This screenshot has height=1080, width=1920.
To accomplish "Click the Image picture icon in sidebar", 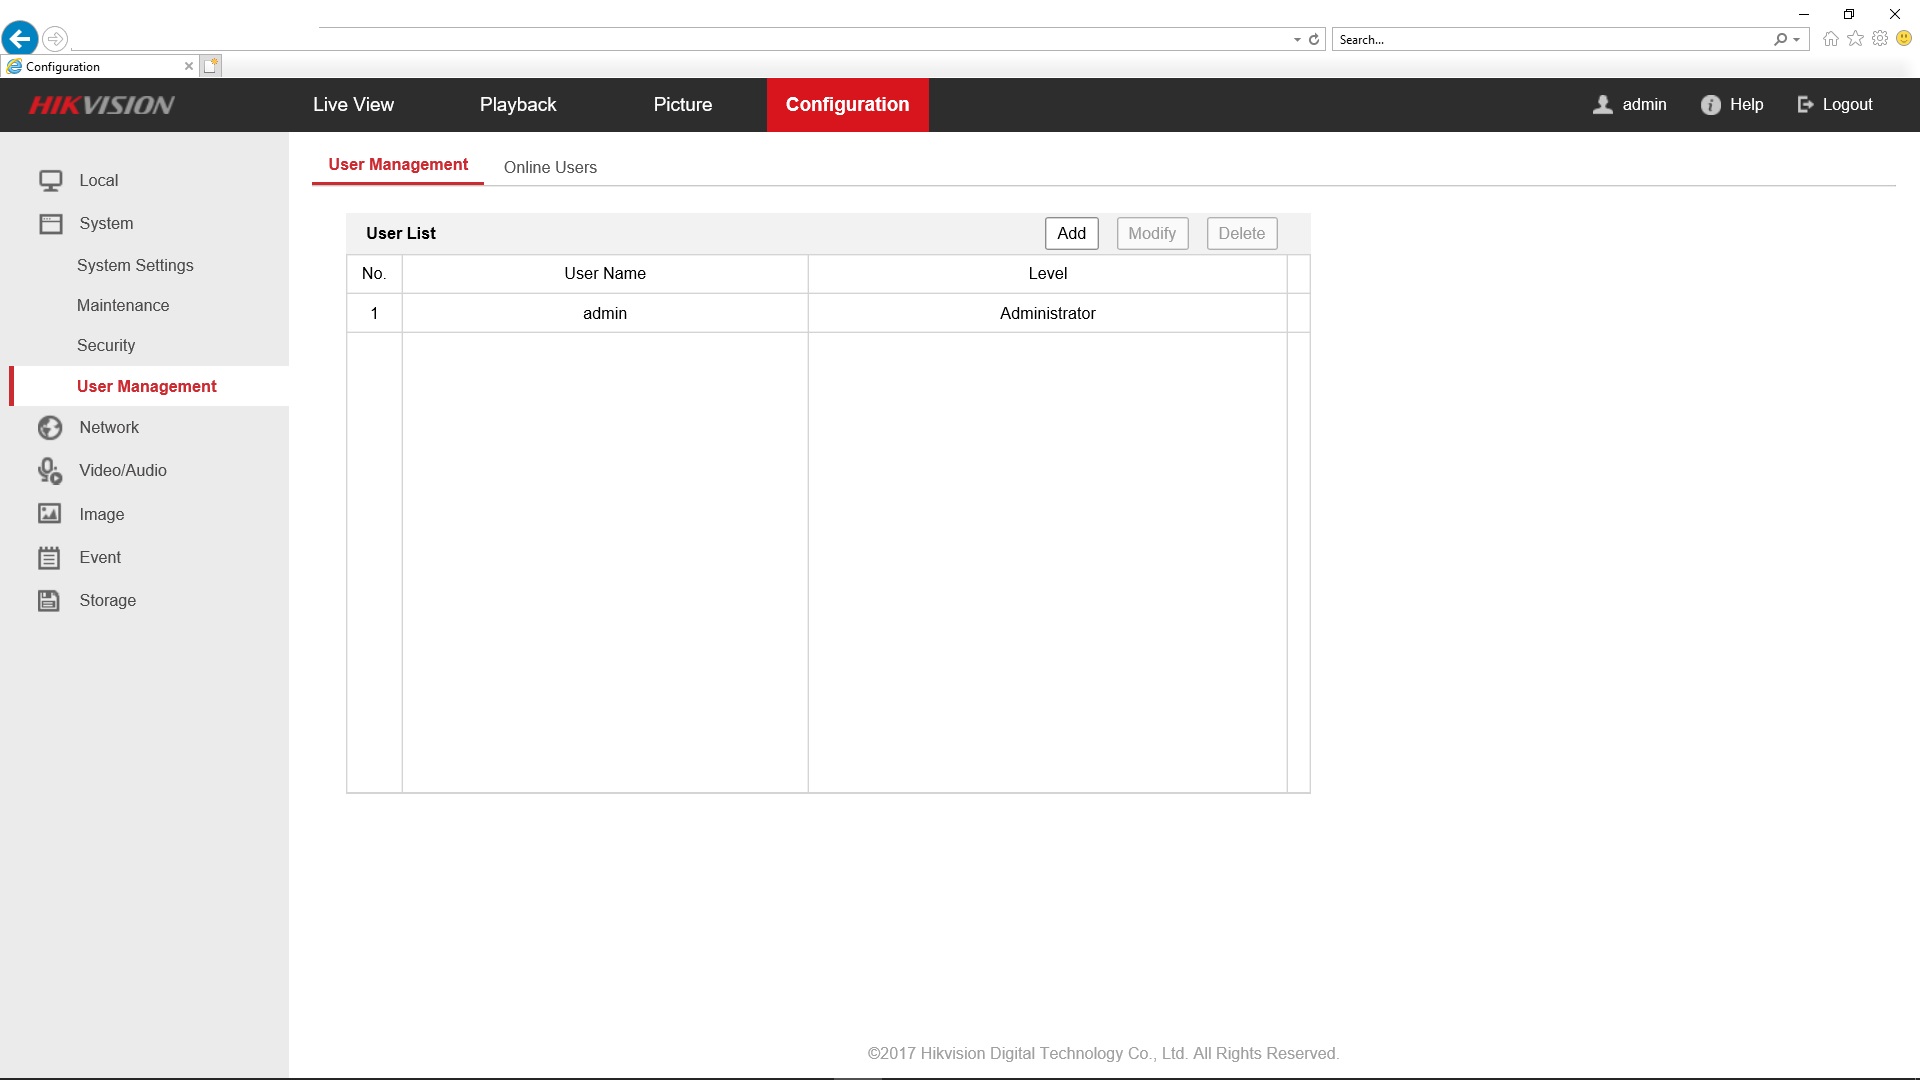I will point(50,514).
